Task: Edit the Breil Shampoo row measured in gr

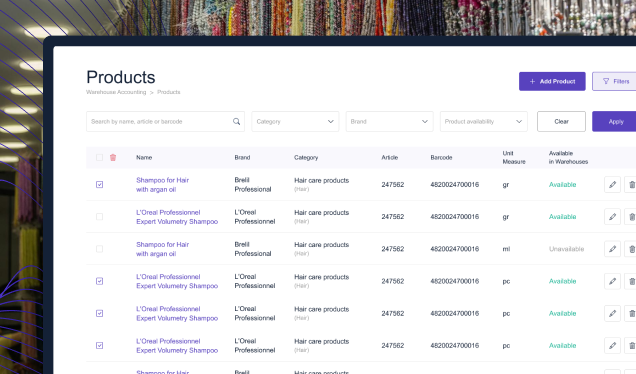Action: pyautogui.click(x=612, y=185)
